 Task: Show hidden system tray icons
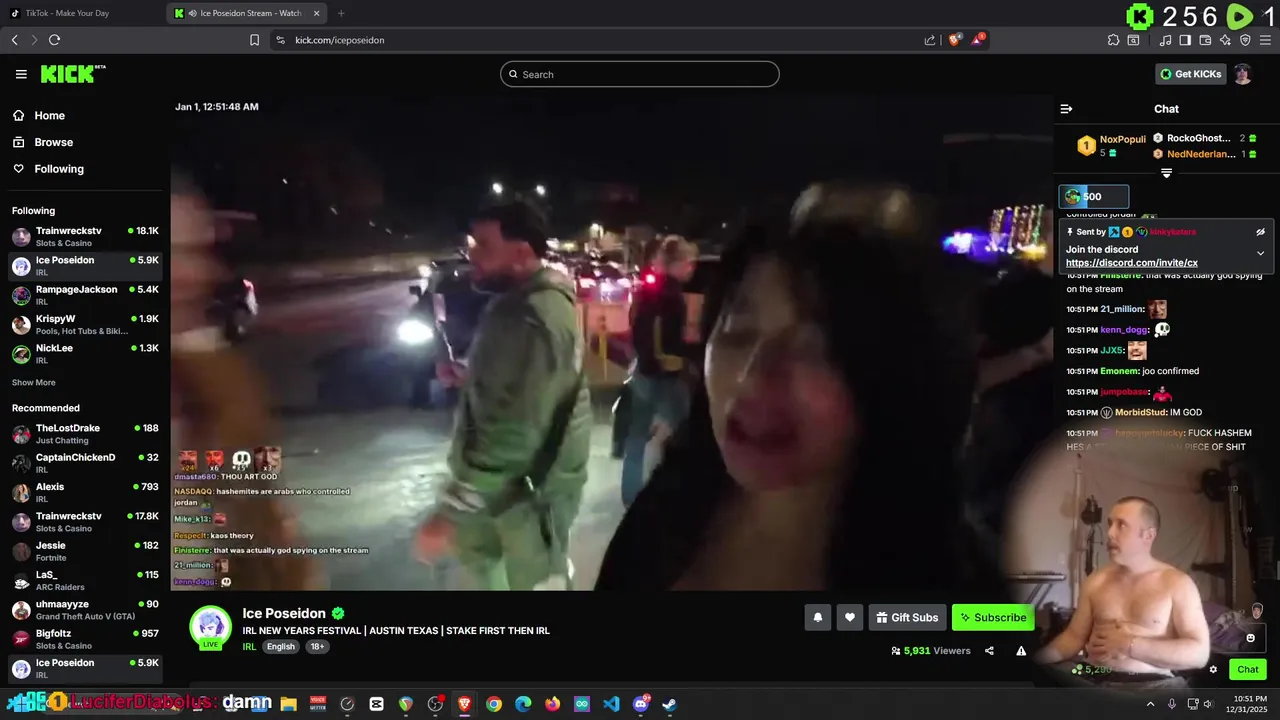tap(1149, 704)
